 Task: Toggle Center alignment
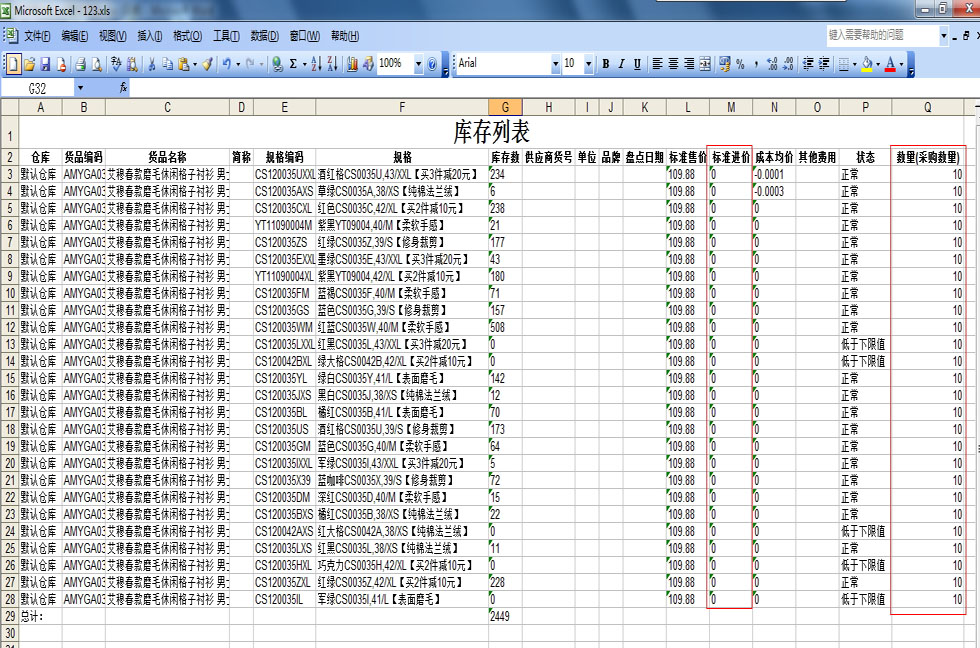pyautogui.click(x=673, y=64)
